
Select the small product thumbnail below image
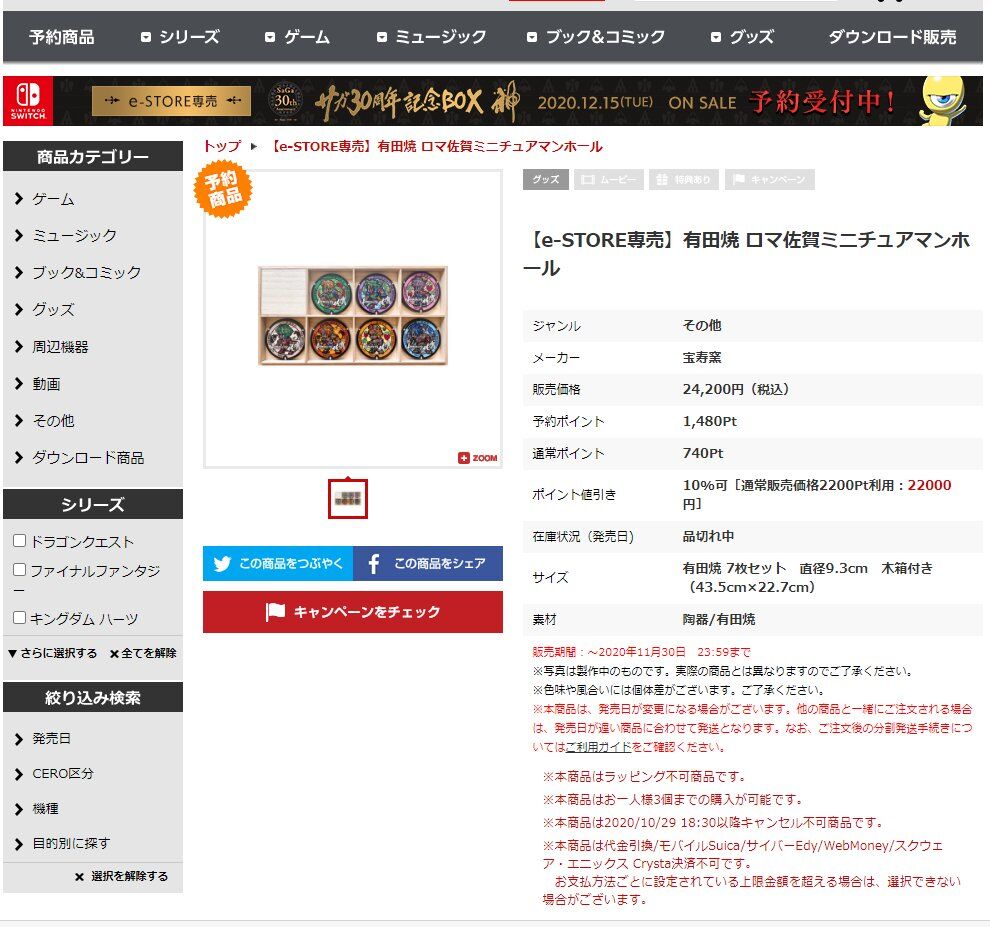[x=348, y=499]
